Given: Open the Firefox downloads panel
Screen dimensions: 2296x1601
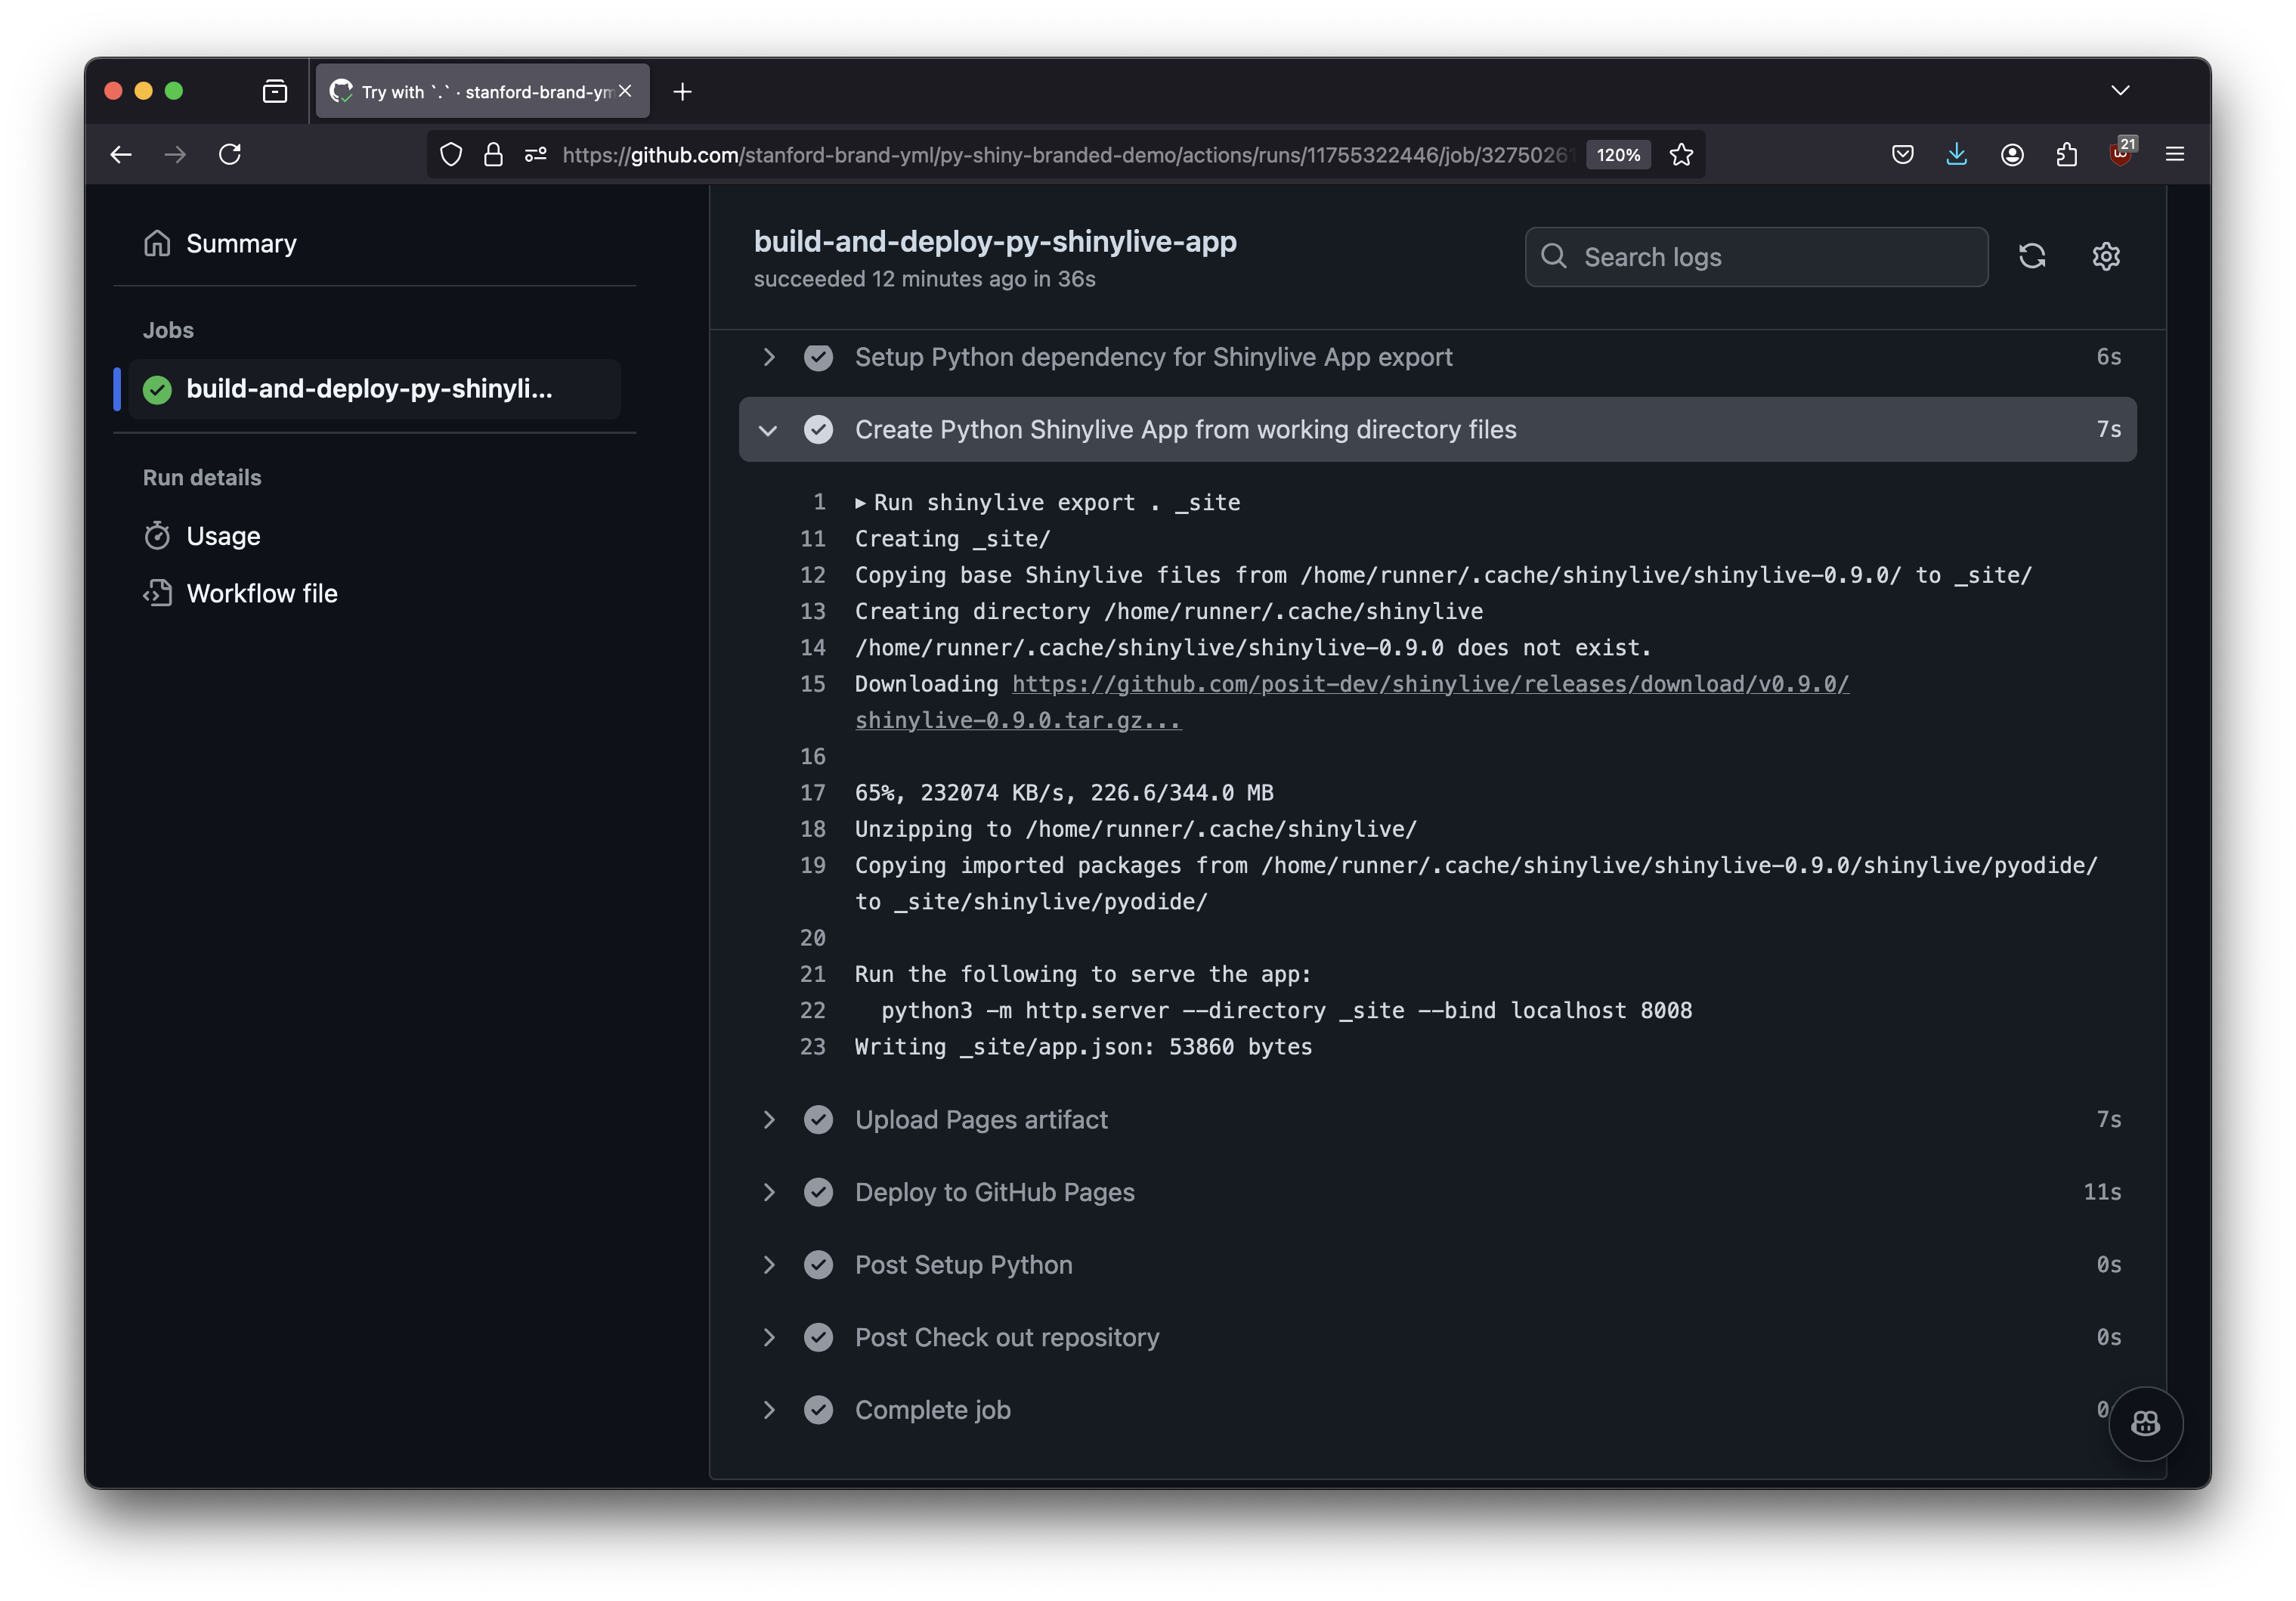Looking at the screenshot, I should 1957,154.
